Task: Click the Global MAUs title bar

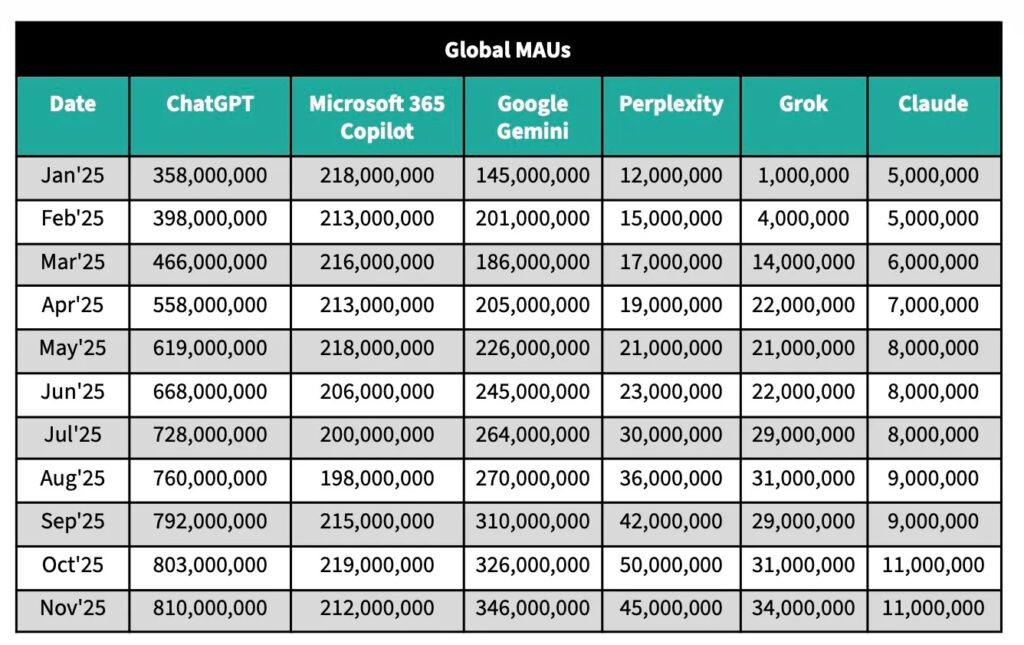Action: tap(508, 50)
